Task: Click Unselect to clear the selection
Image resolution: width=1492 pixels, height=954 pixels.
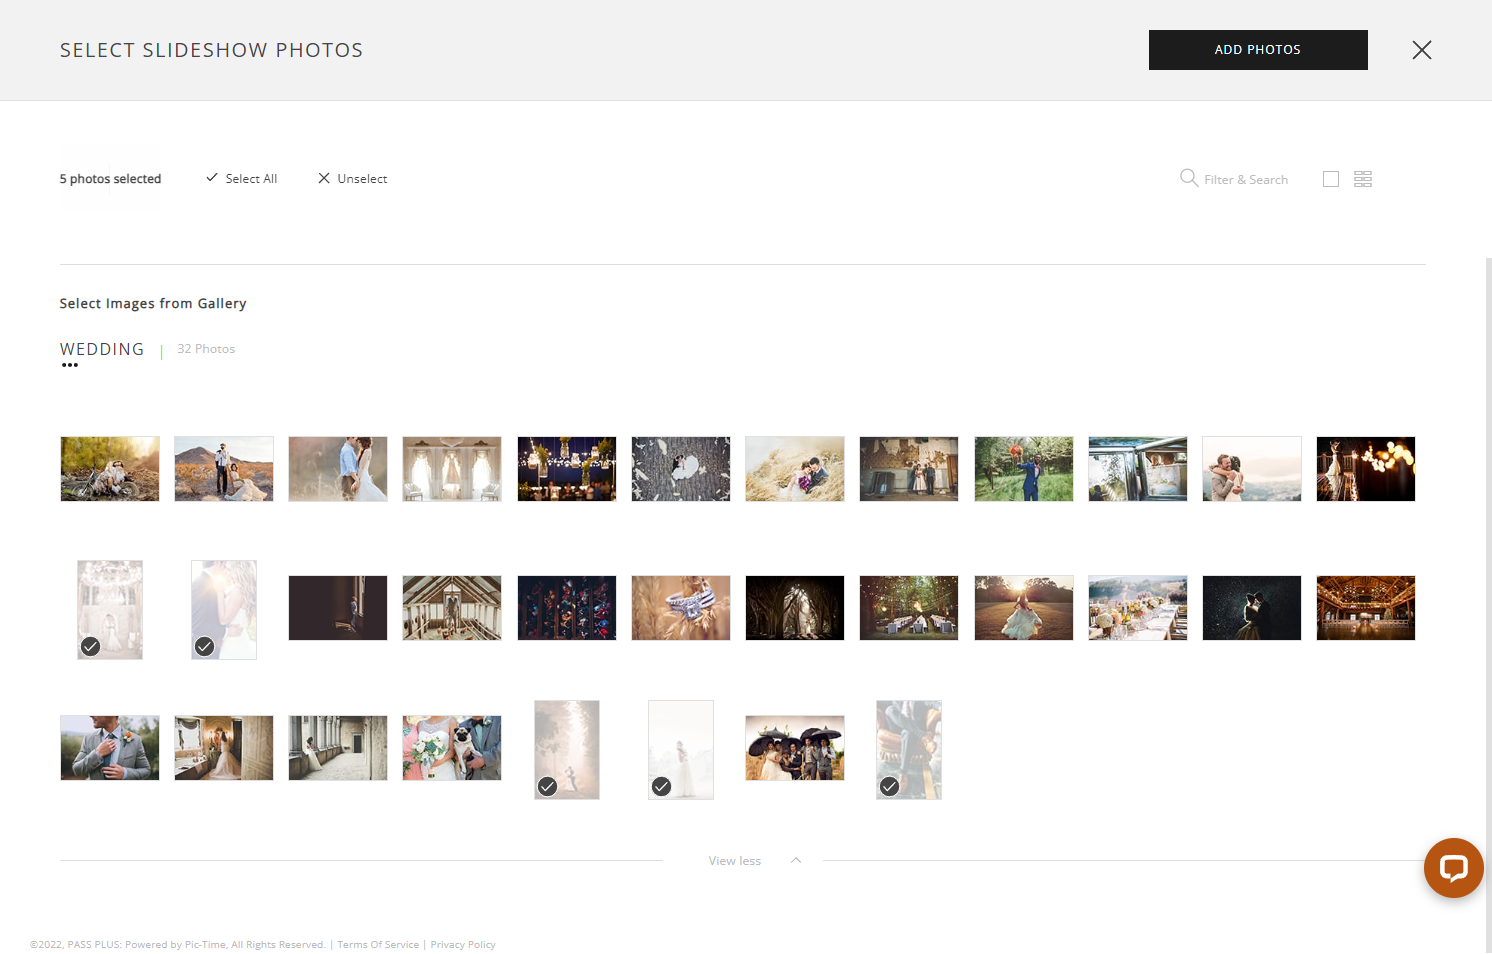Action: tap(352, 178)
